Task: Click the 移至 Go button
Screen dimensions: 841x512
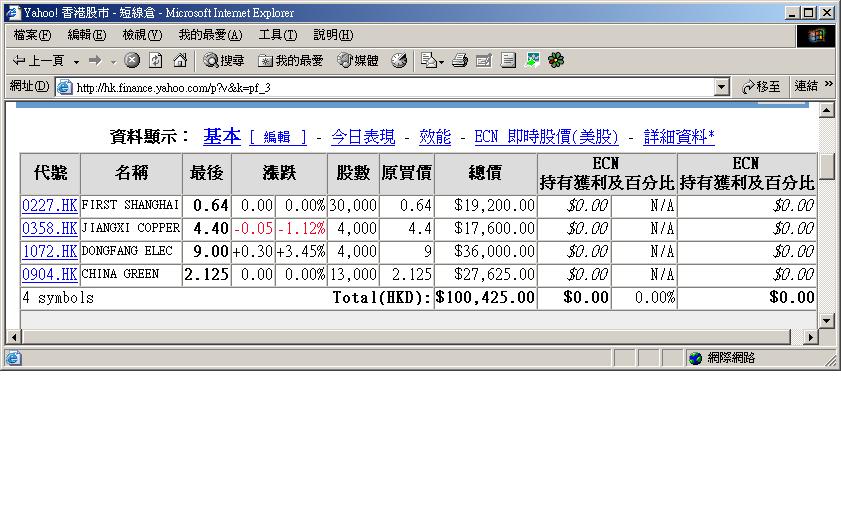Action: click(761, 87)
